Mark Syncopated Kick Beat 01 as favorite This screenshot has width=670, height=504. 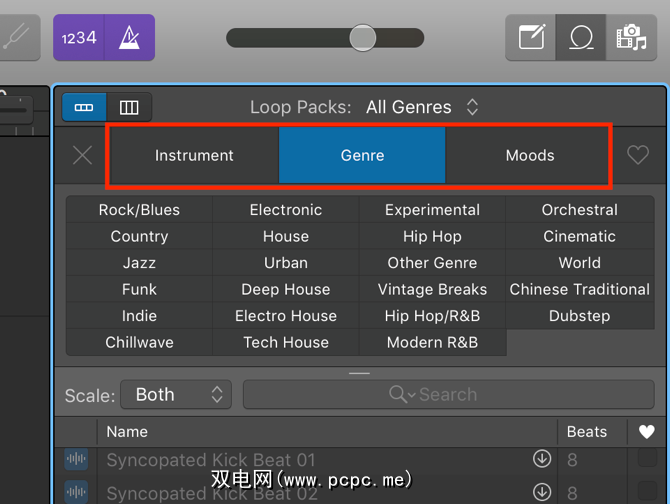tap(647, 459)
